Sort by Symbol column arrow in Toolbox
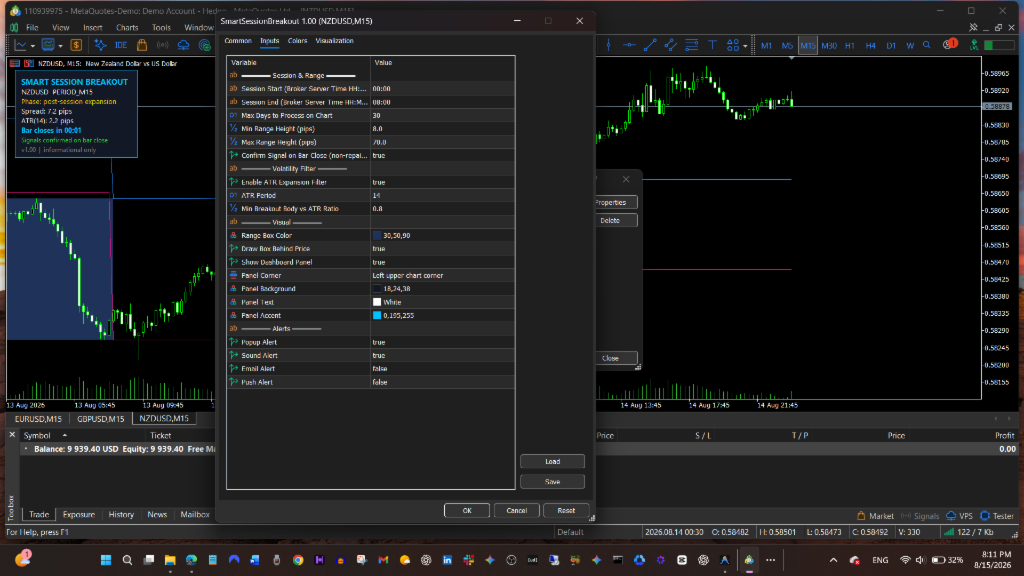Screen dimensions: 1024x576 (65, 435)
